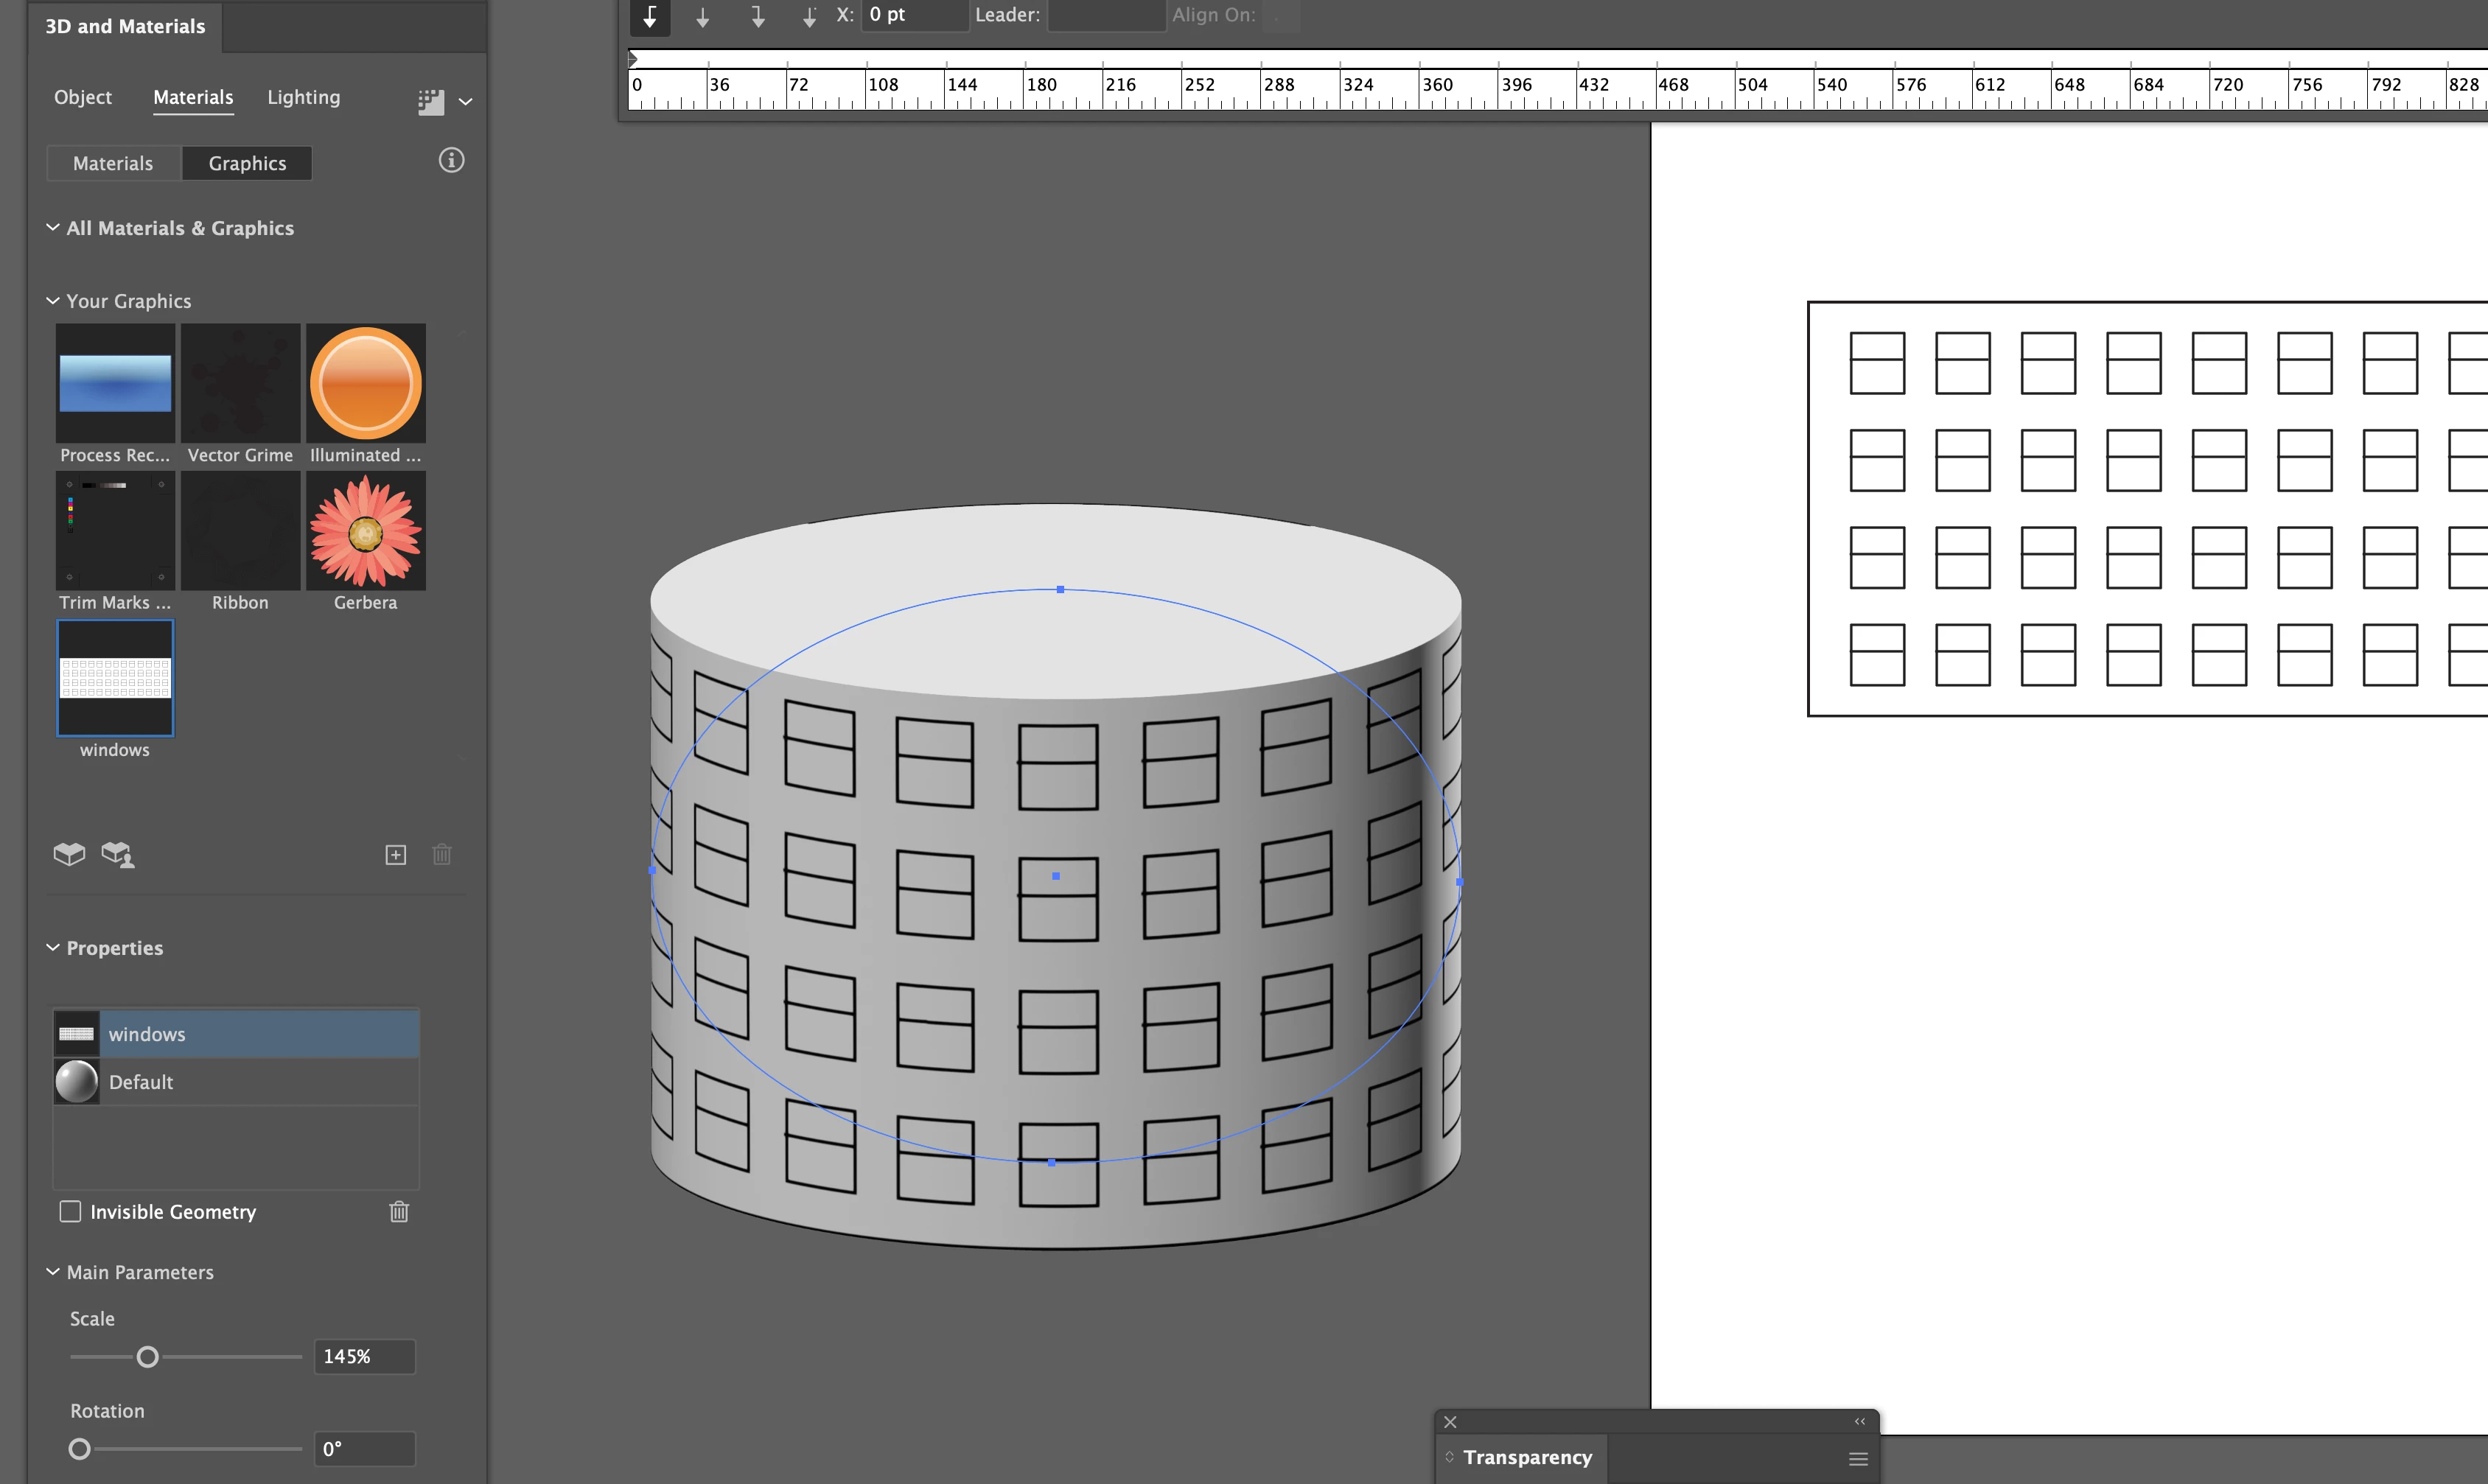
Task: Open the Object tab
Action: pos(83,97)
